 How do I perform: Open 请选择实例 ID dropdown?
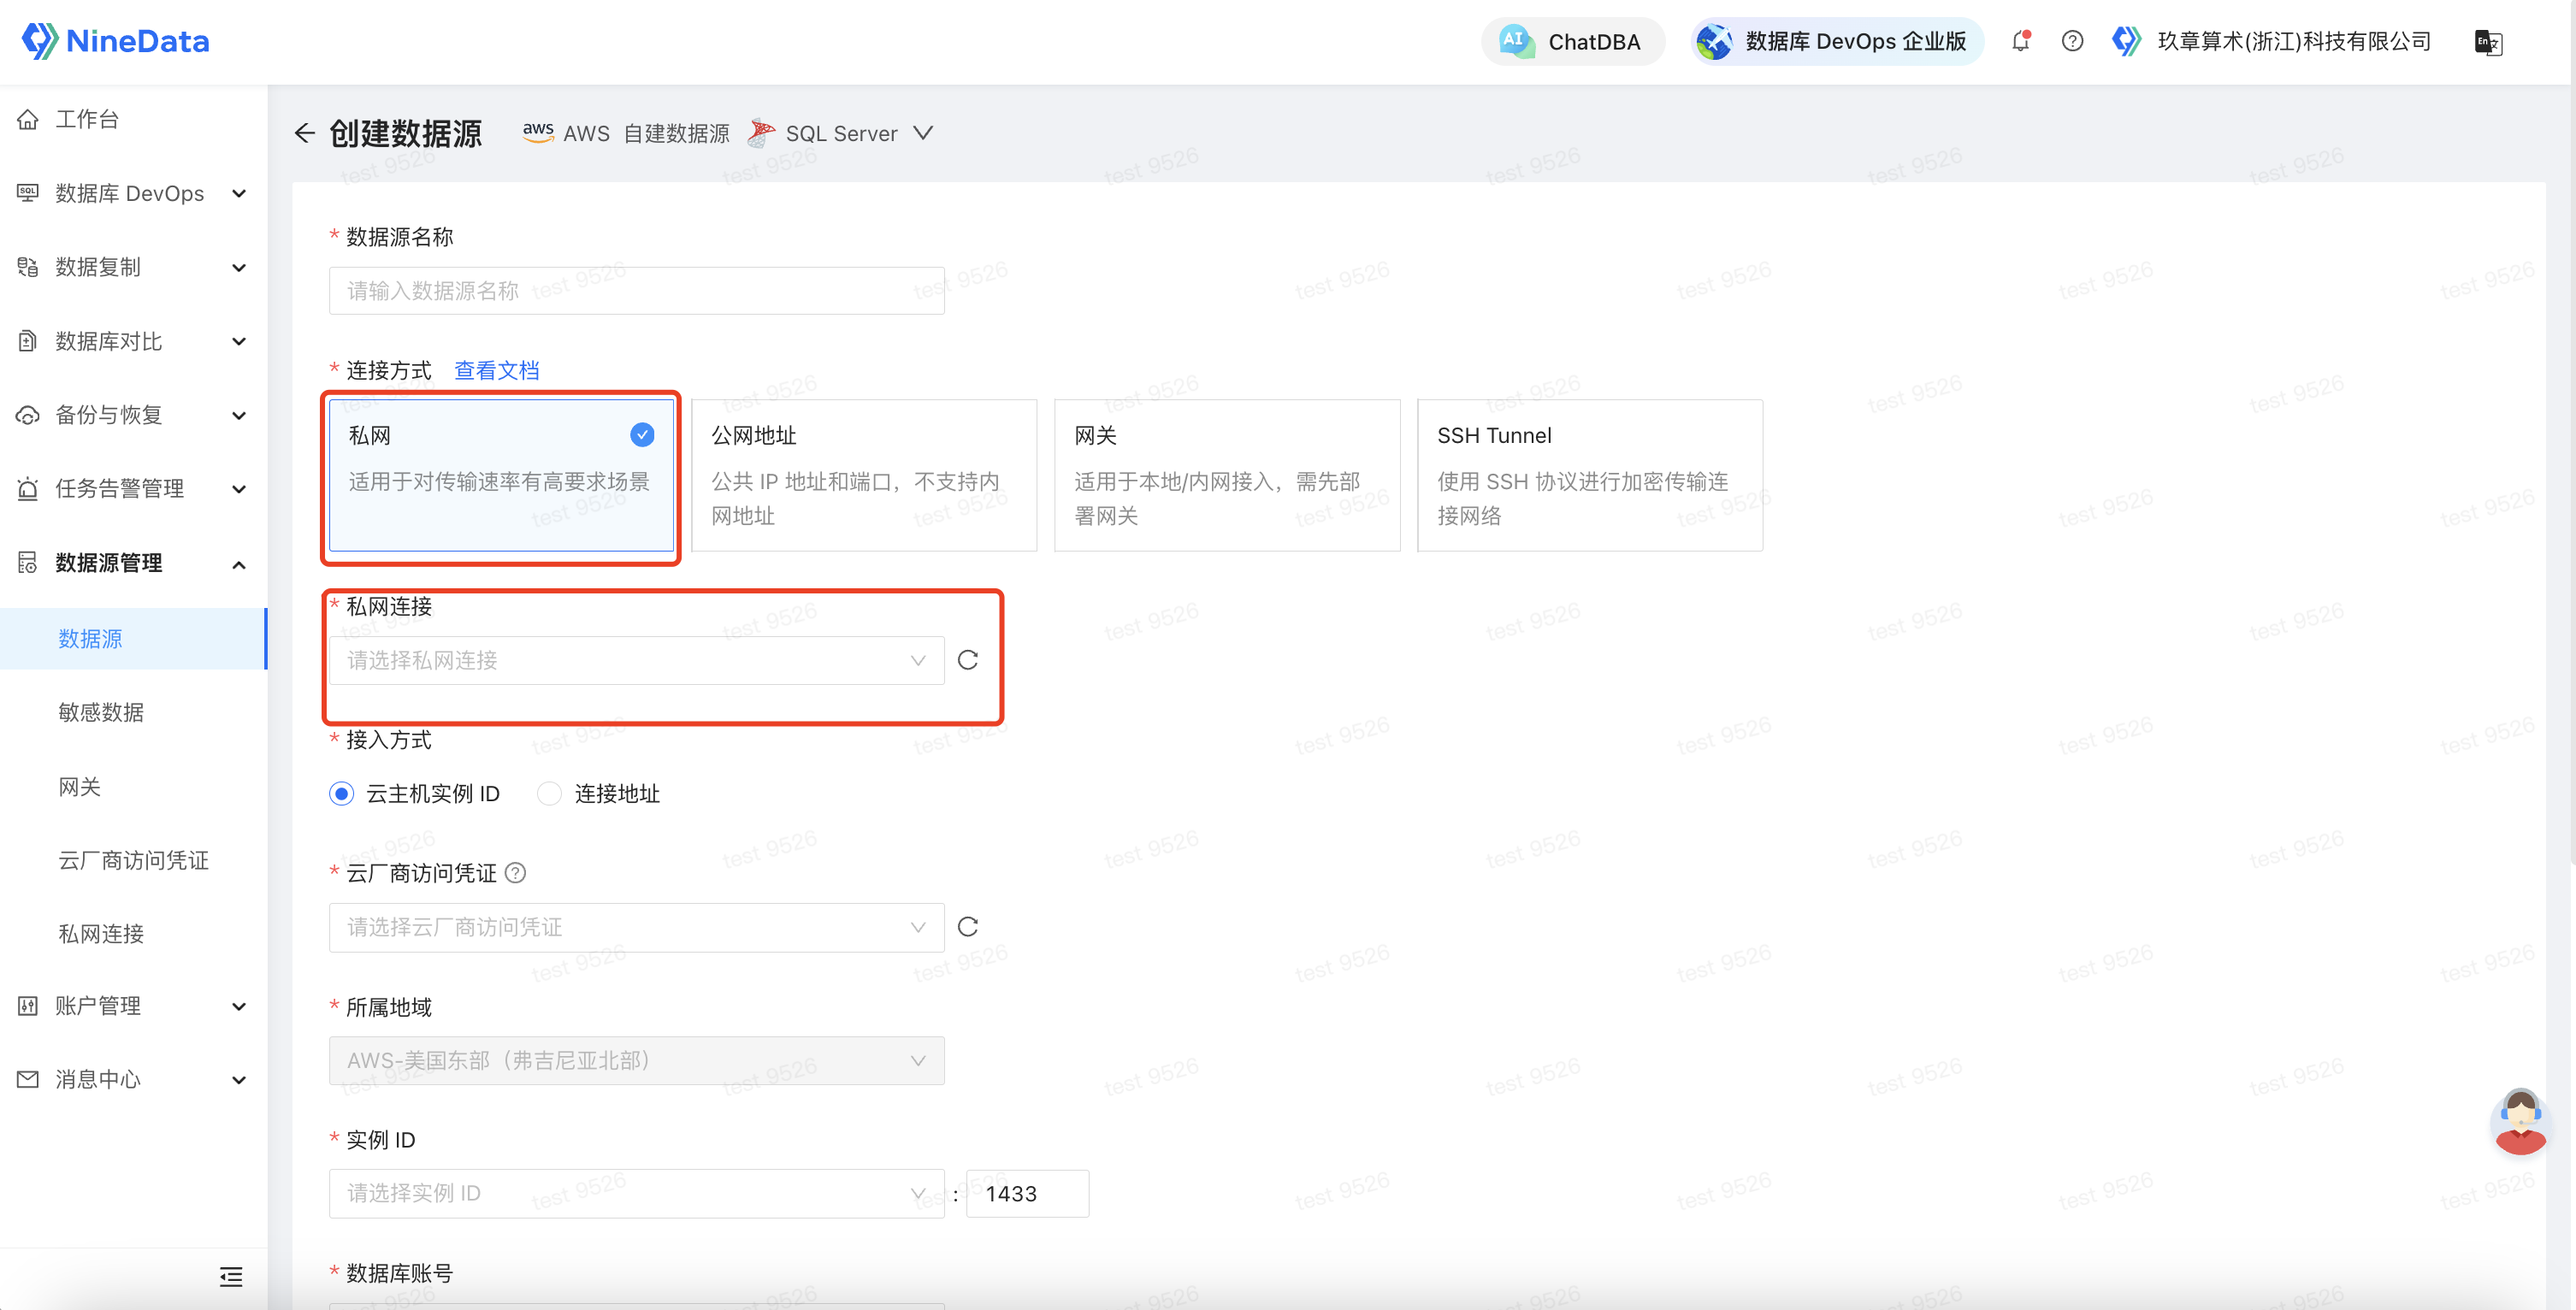[x=637, y=1194]
